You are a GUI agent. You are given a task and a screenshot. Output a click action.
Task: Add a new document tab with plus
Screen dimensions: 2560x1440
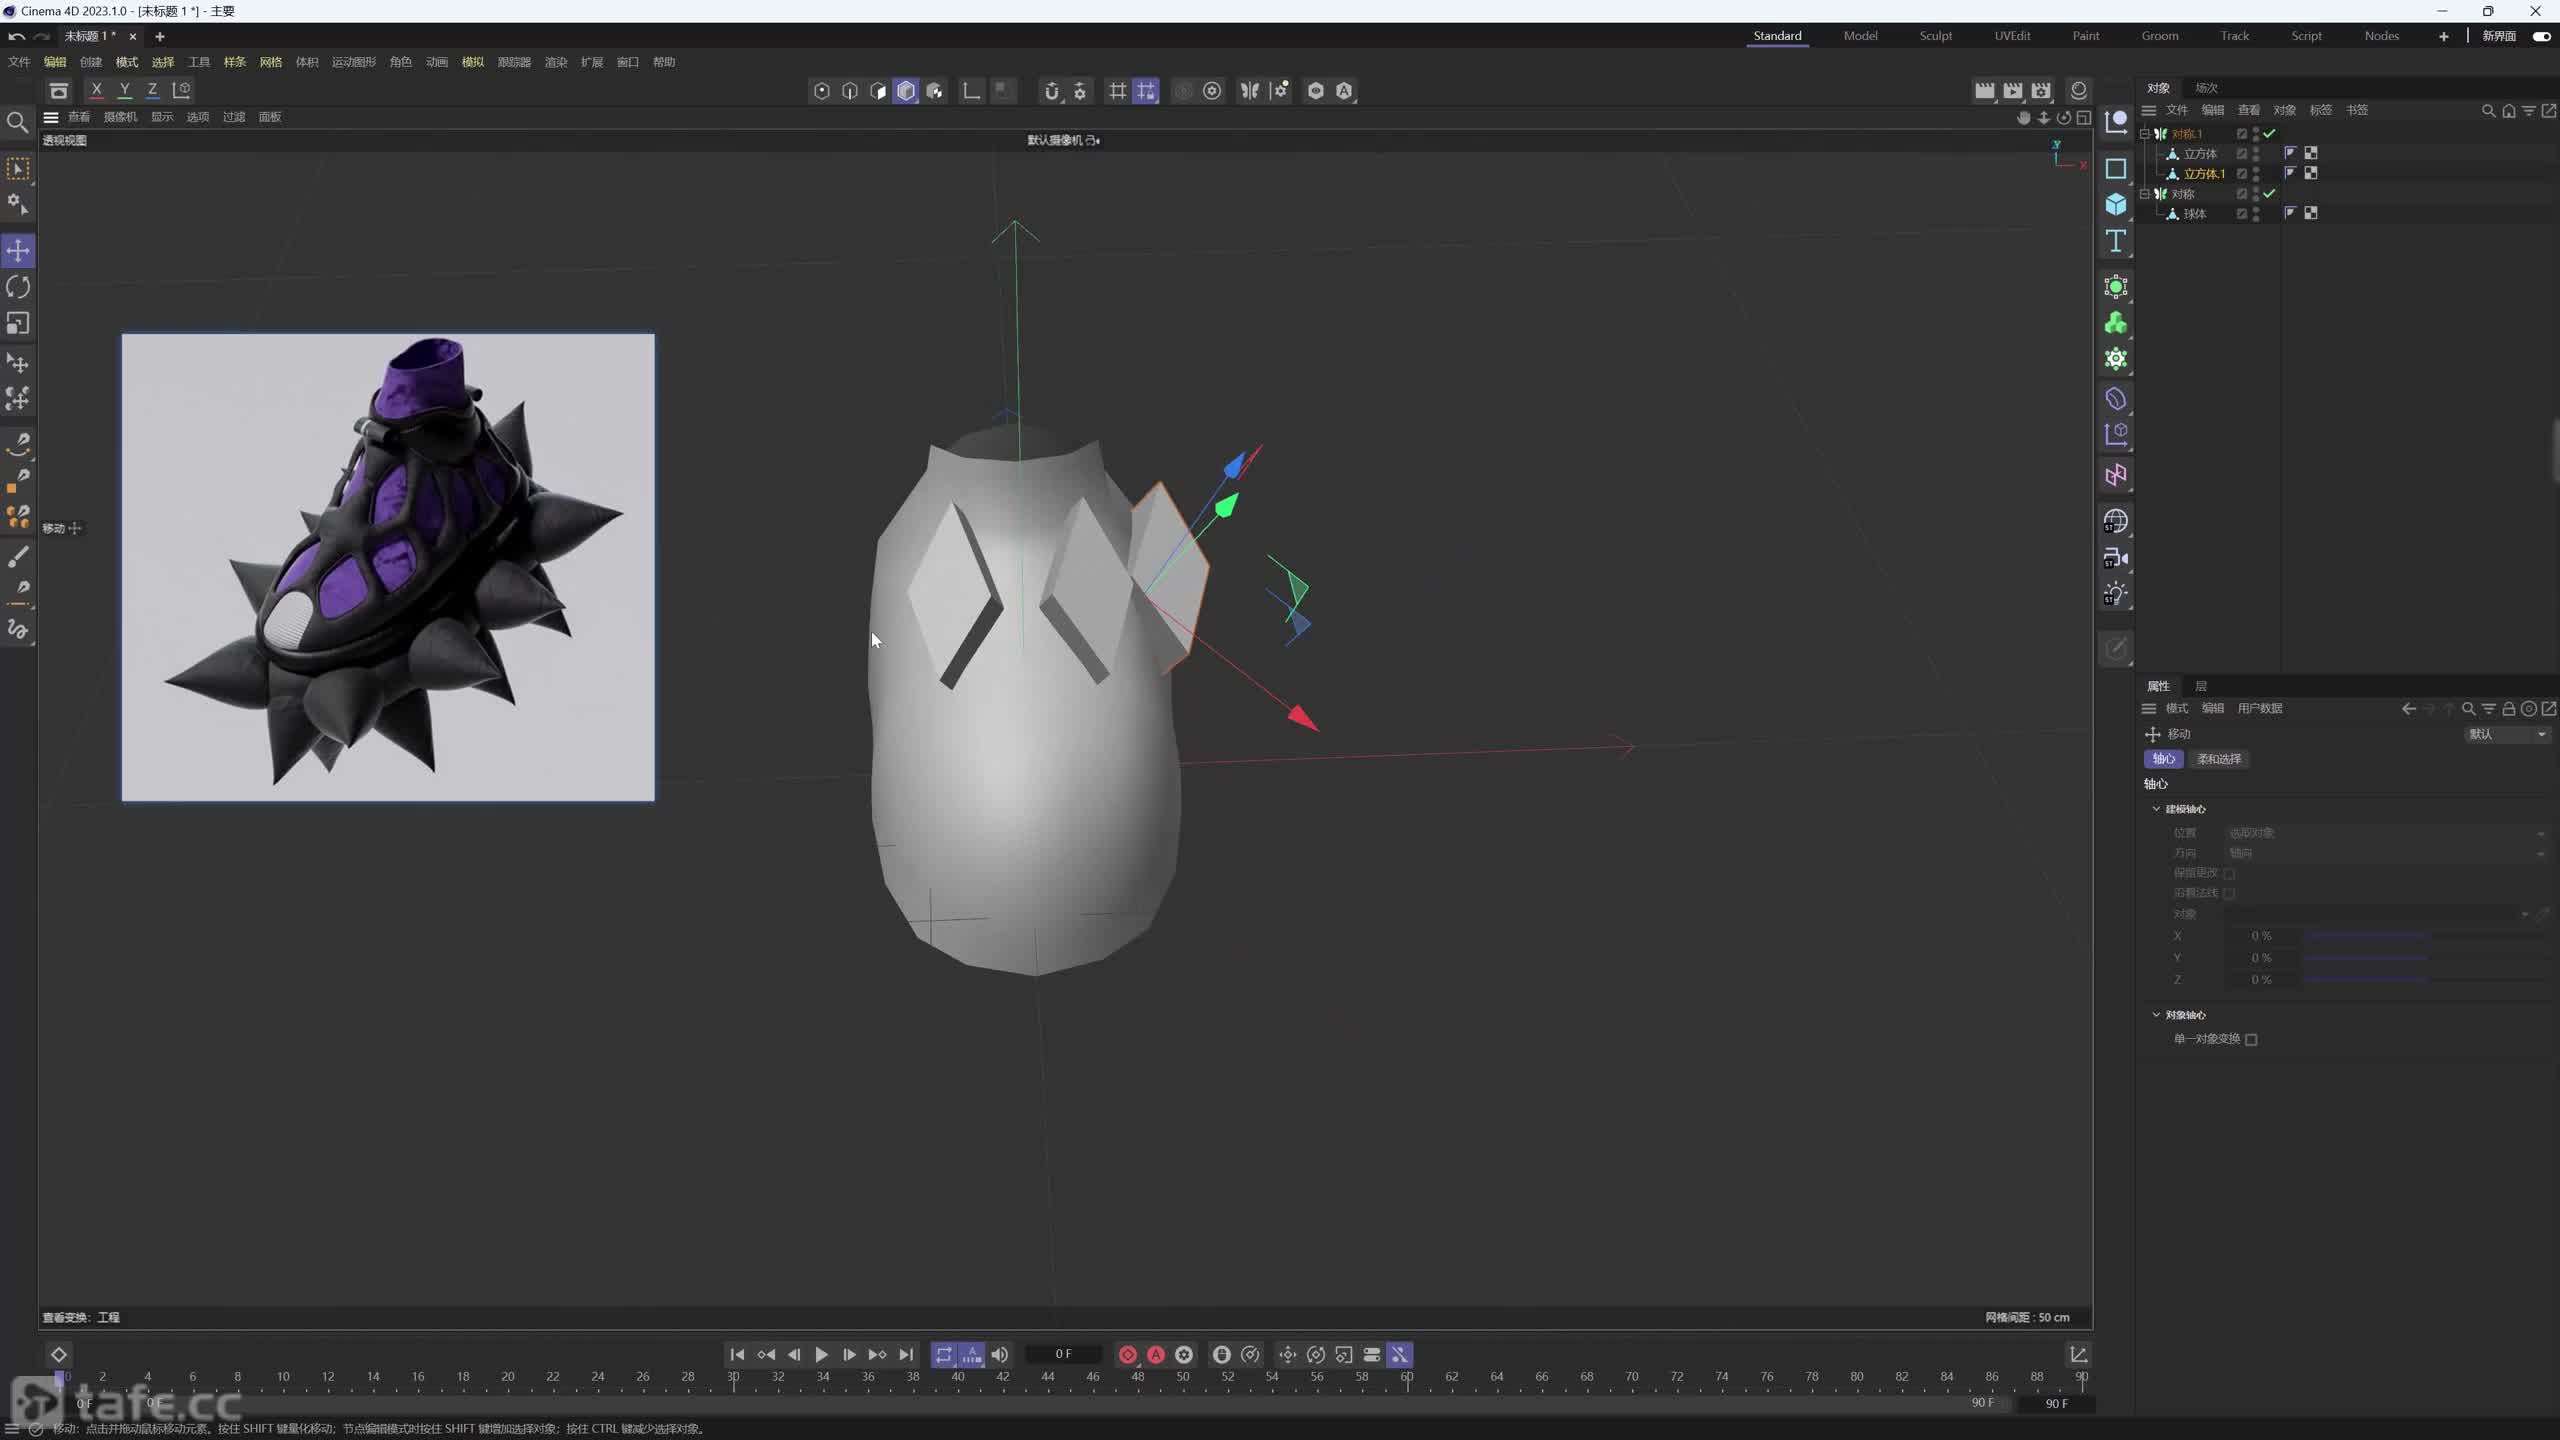coord(159,36)
